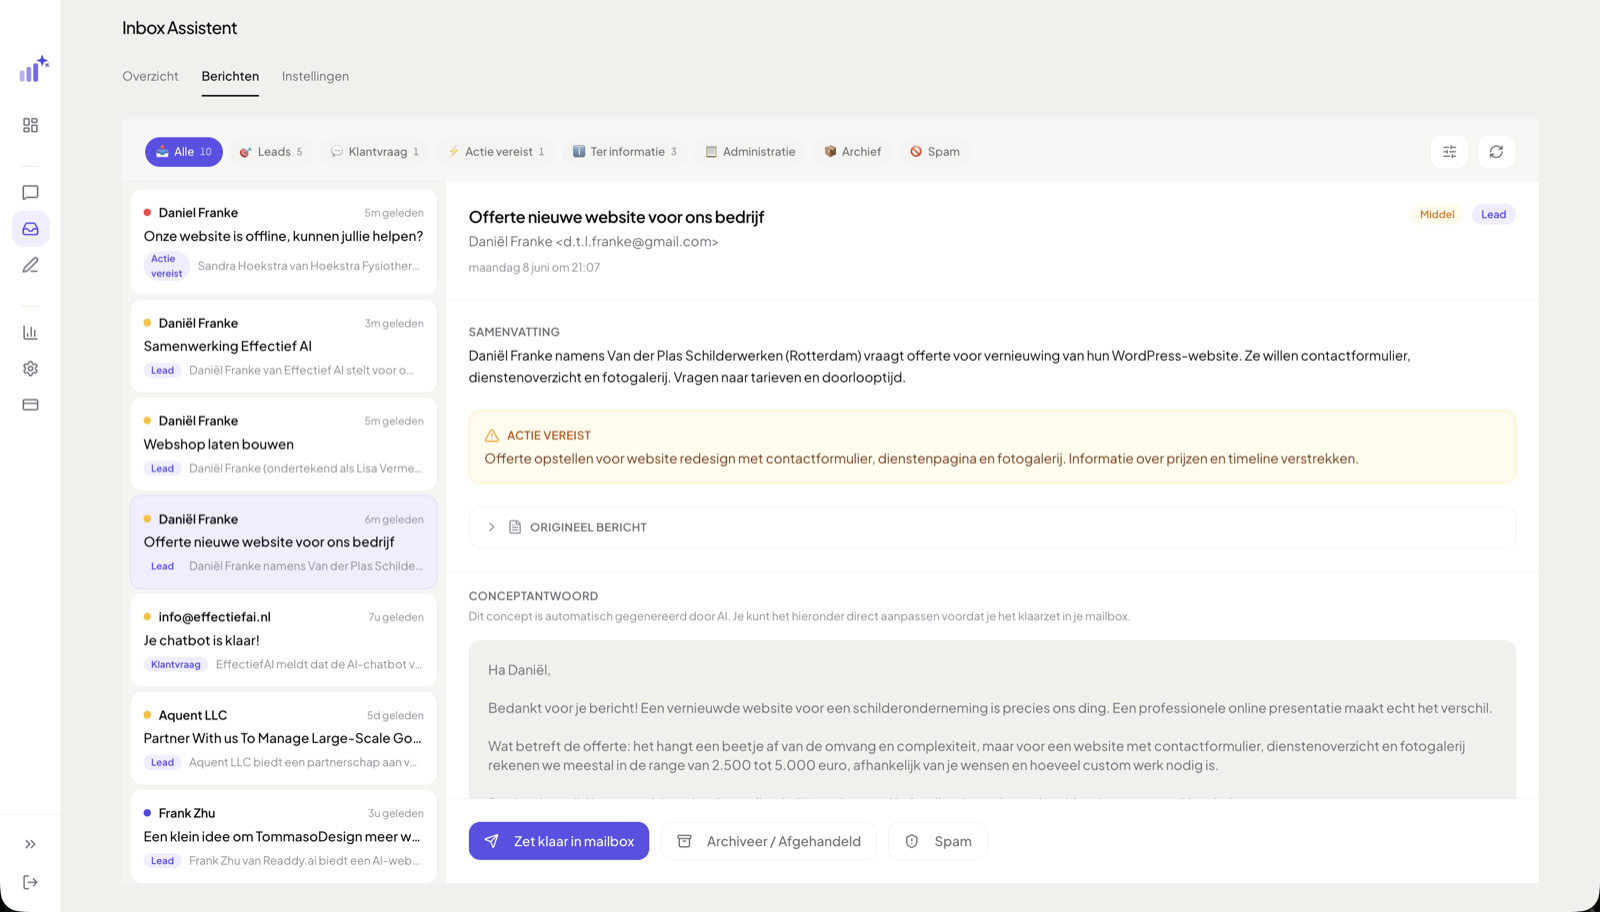Expand the Origineel bericht chevron
1600x912 pixels.
point(491,527)
